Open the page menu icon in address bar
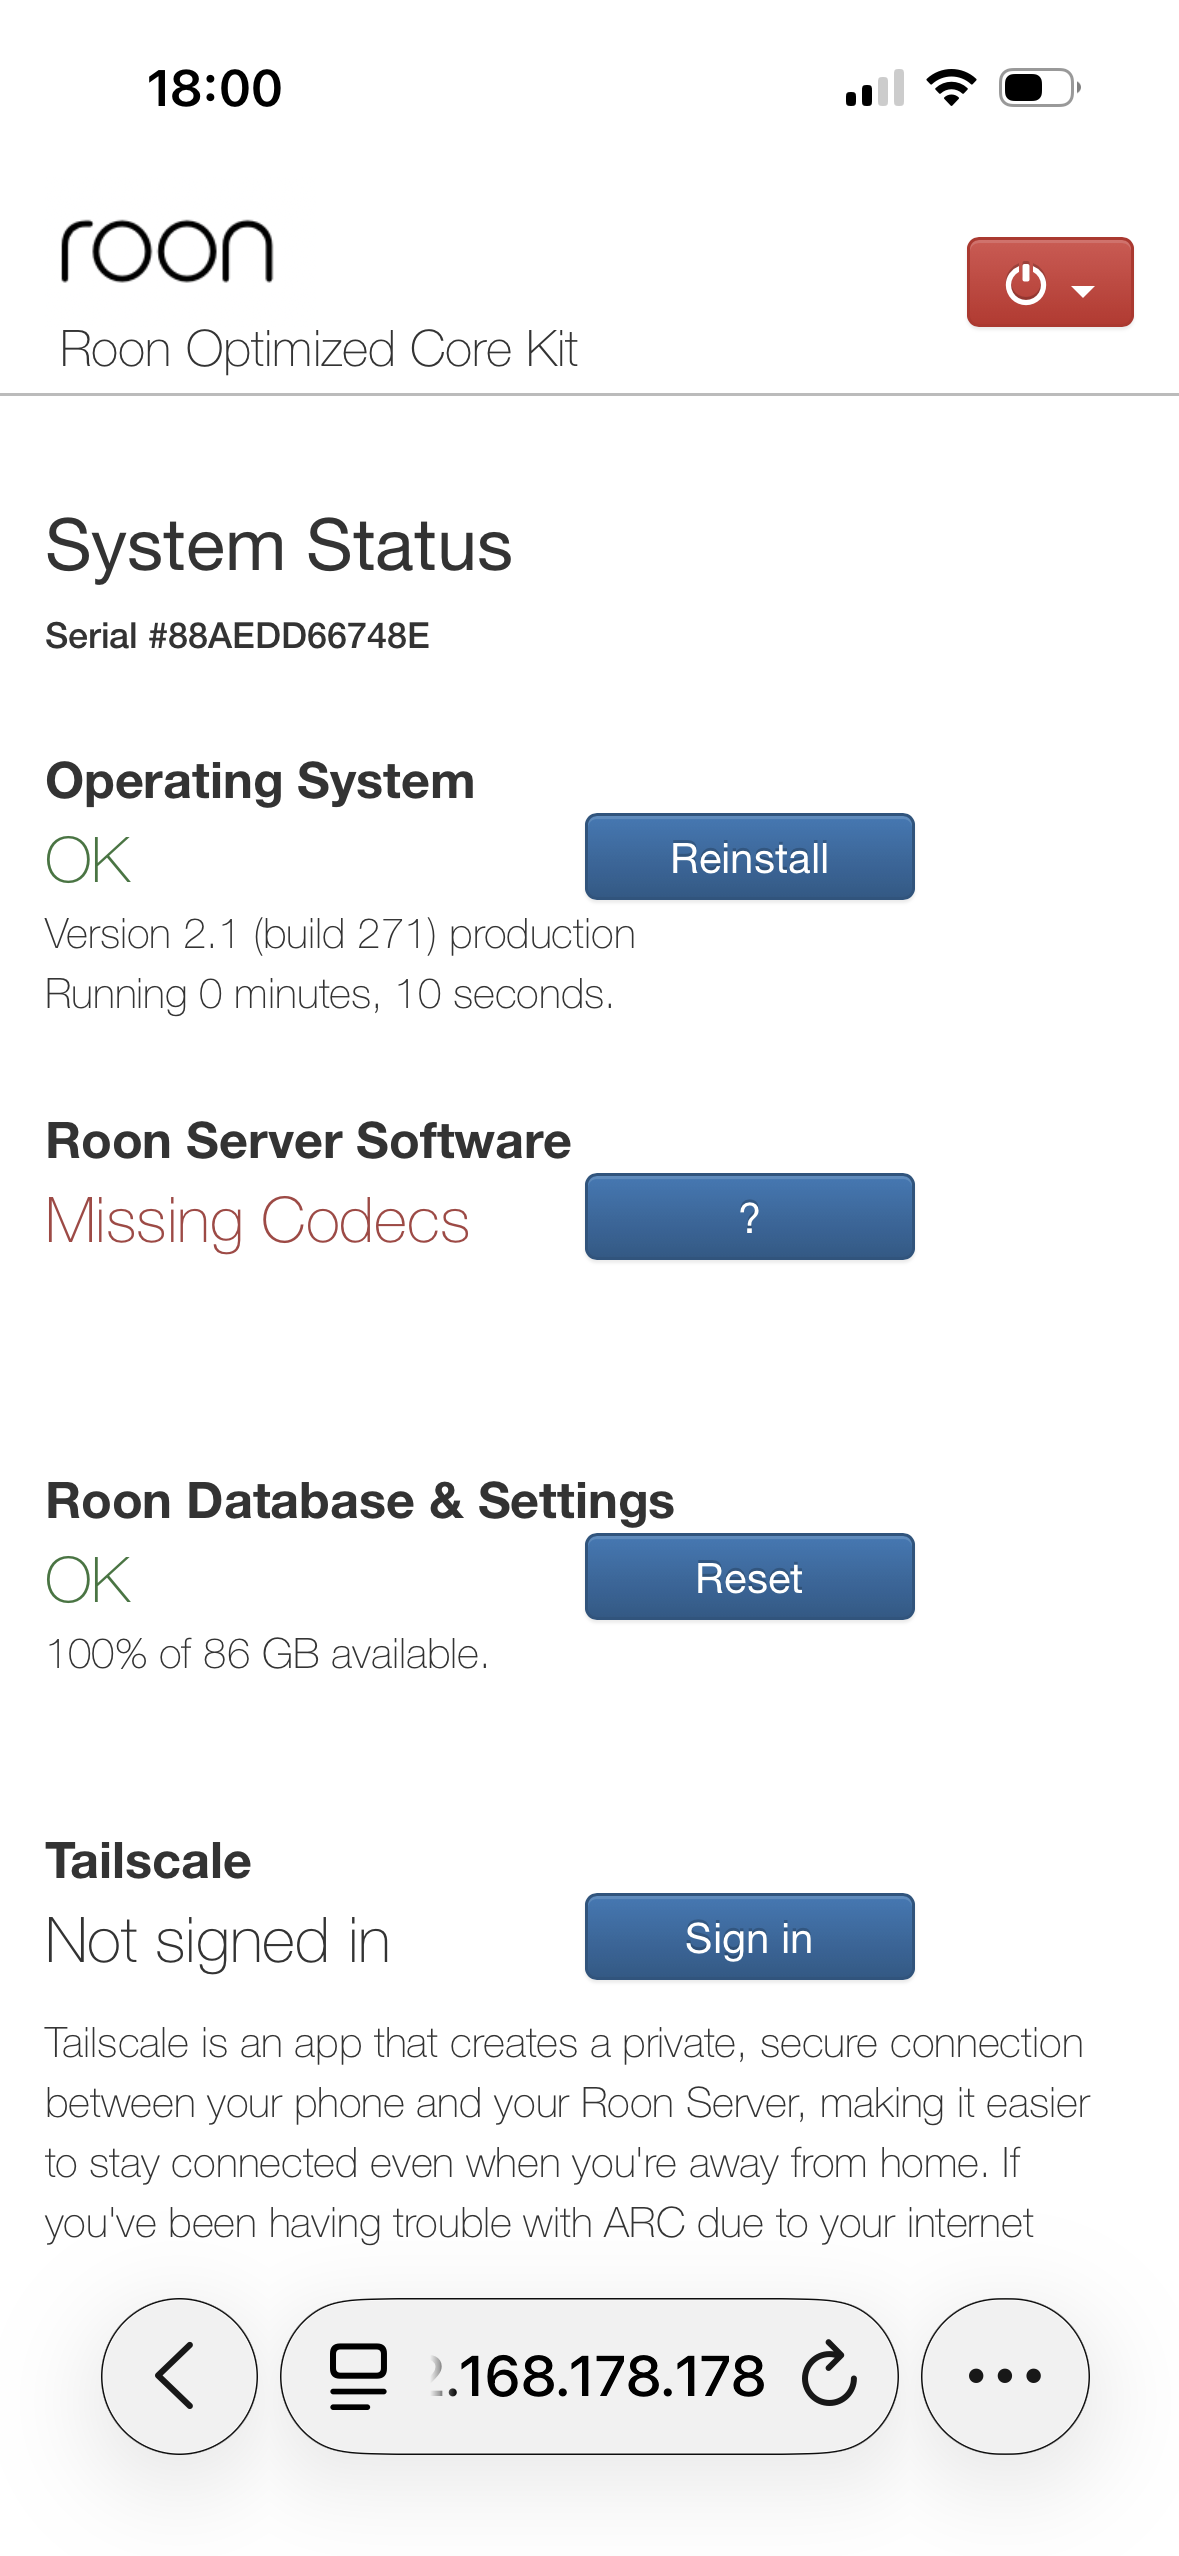Viewport: 1179px width, 2556px height. [x=358, y=2376]
